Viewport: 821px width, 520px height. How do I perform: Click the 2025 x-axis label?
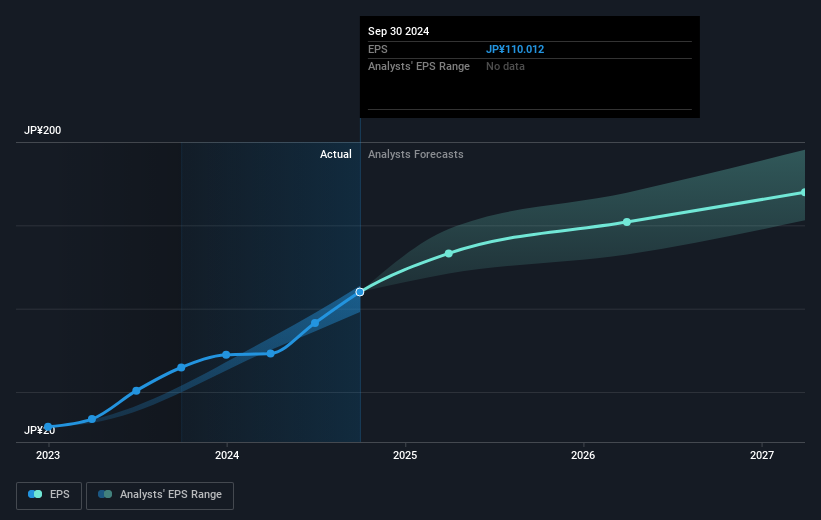(x=405, y=455)
